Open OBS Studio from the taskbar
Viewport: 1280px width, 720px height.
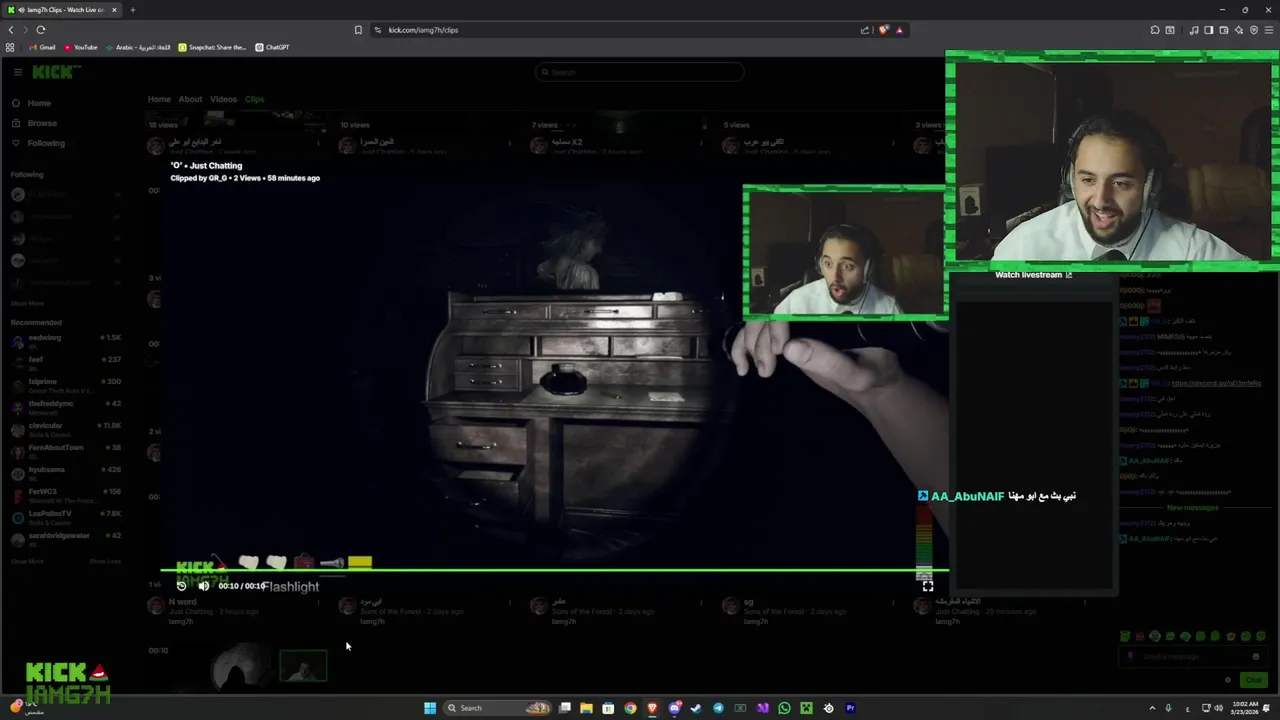pos(828,708)
